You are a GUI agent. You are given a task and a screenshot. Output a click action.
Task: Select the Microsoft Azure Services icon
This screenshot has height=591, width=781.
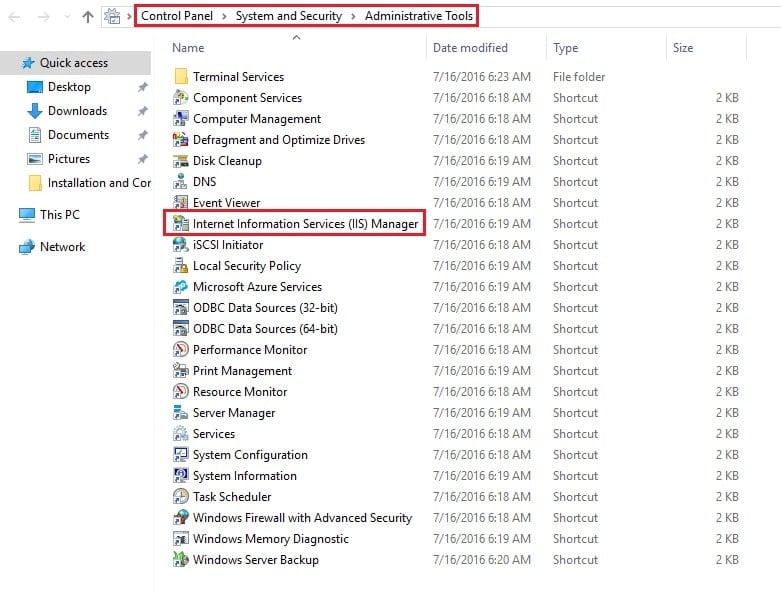[180, 287]
